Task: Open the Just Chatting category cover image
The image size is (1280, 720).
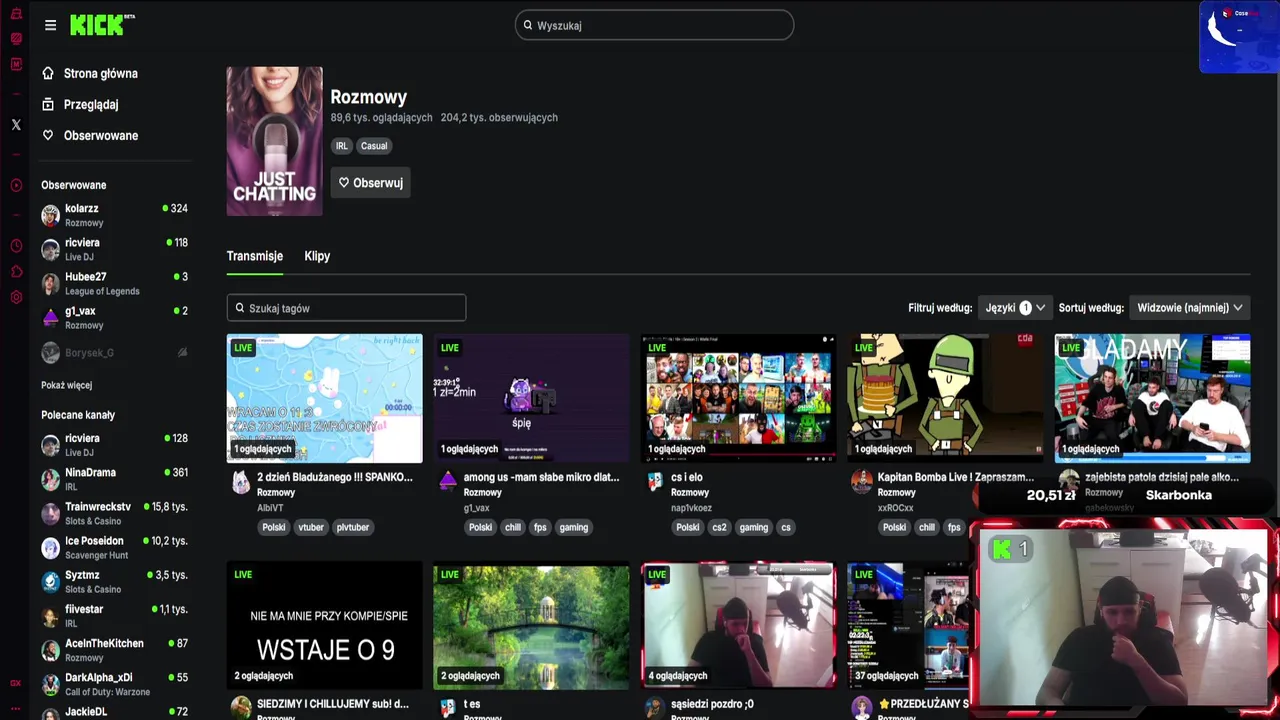Action: point(274,141)
